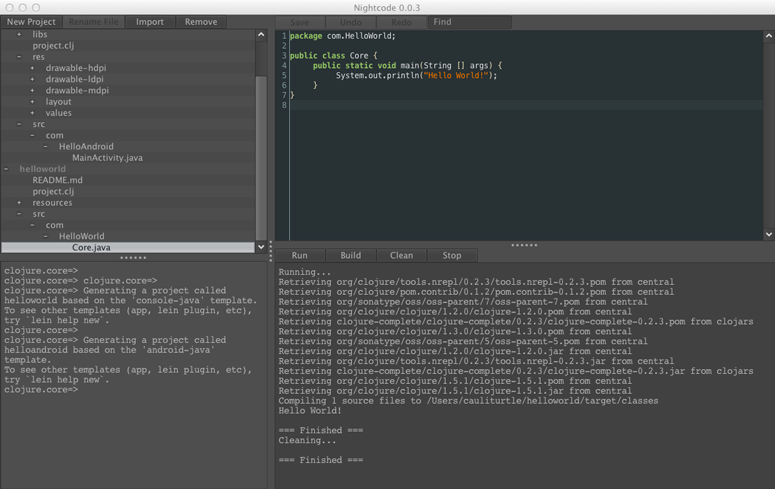This screenshot has width=775, height=489.
Task: Click the Remove button
Action: click(x=200, y=22)
